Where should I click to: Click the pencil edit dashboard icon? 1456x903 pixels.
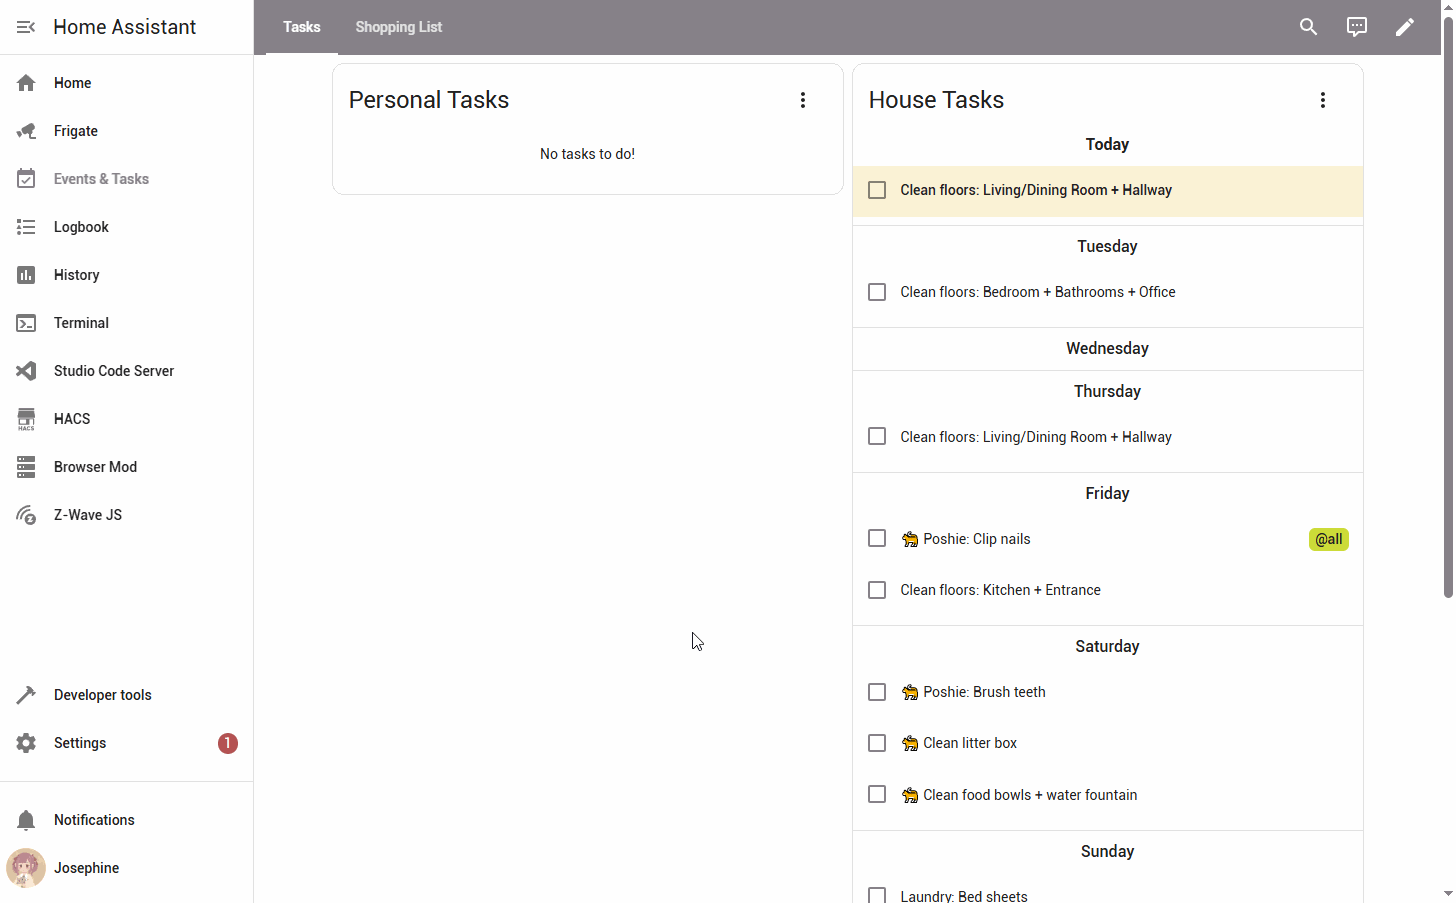pos(1404,27)
